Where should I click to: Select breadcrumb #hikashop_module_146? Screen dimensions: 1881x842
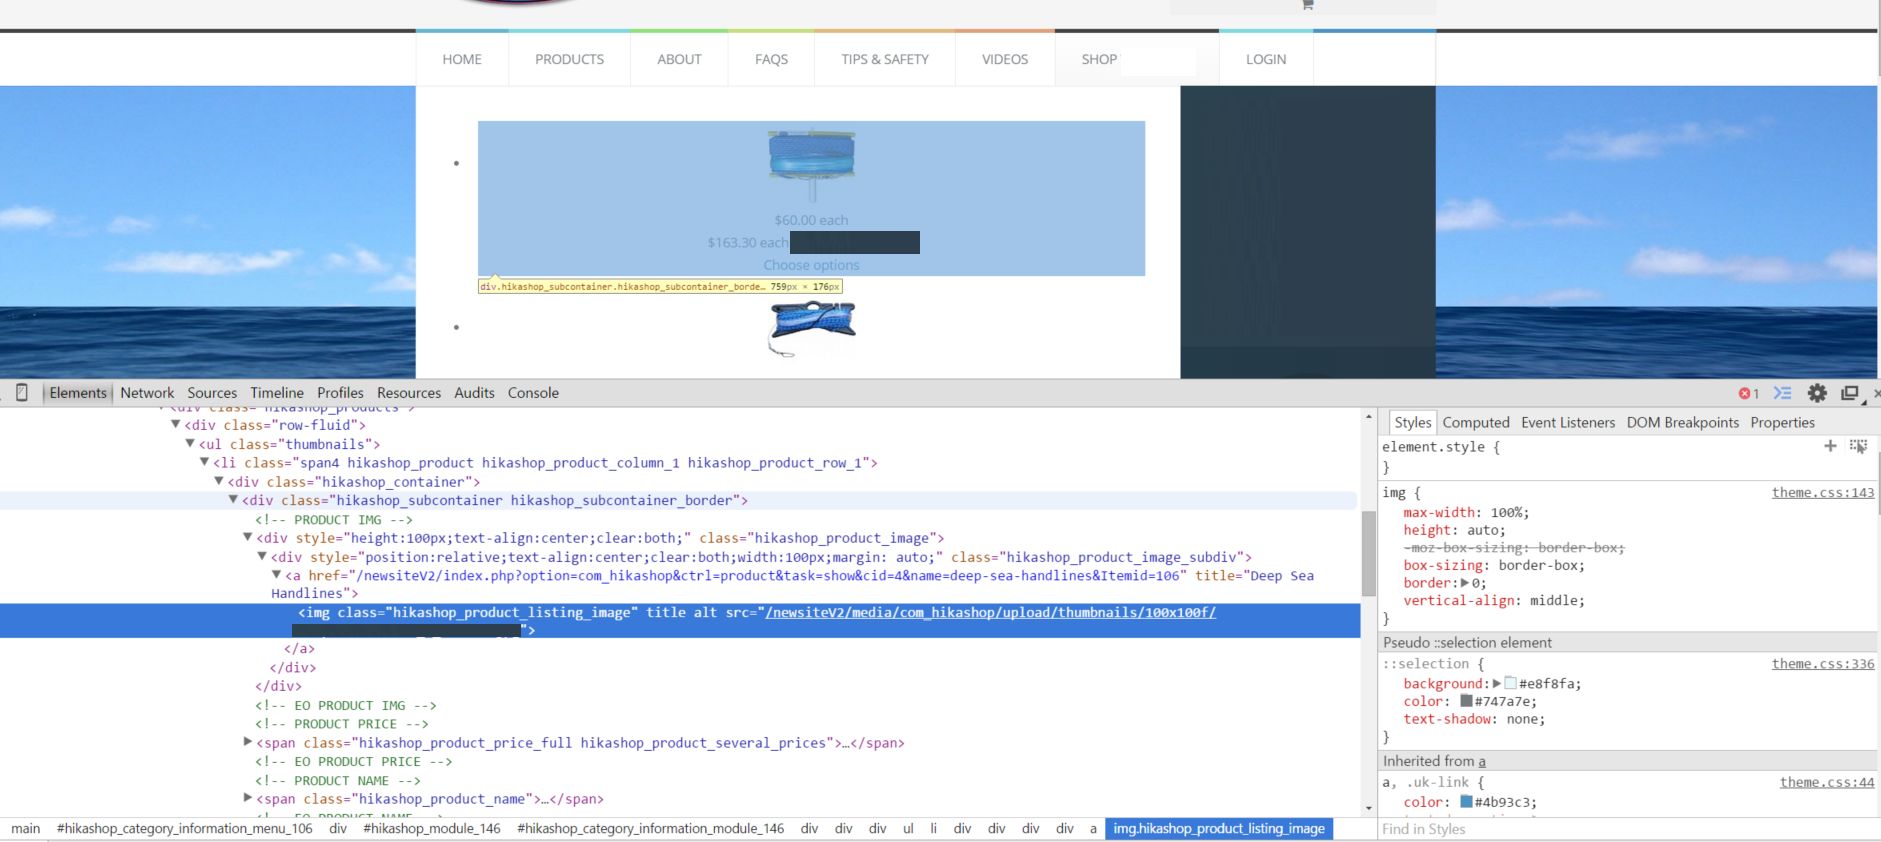(432, 828)
